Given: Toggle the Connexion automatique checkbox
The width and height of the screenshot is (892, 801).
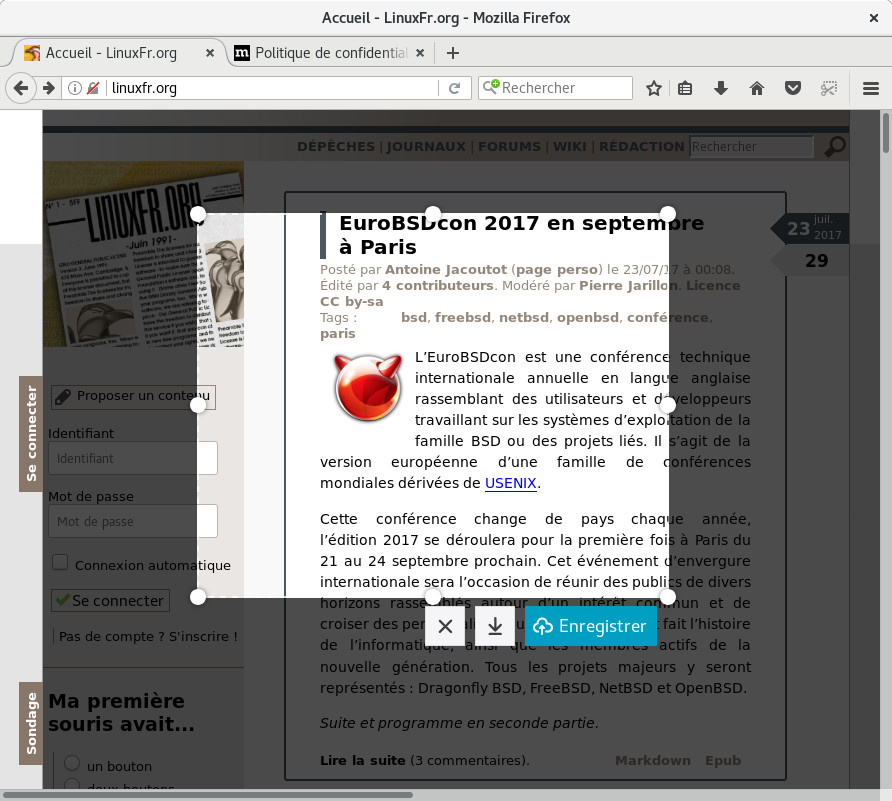Looking at the screenshot, I should coord(60,563).
